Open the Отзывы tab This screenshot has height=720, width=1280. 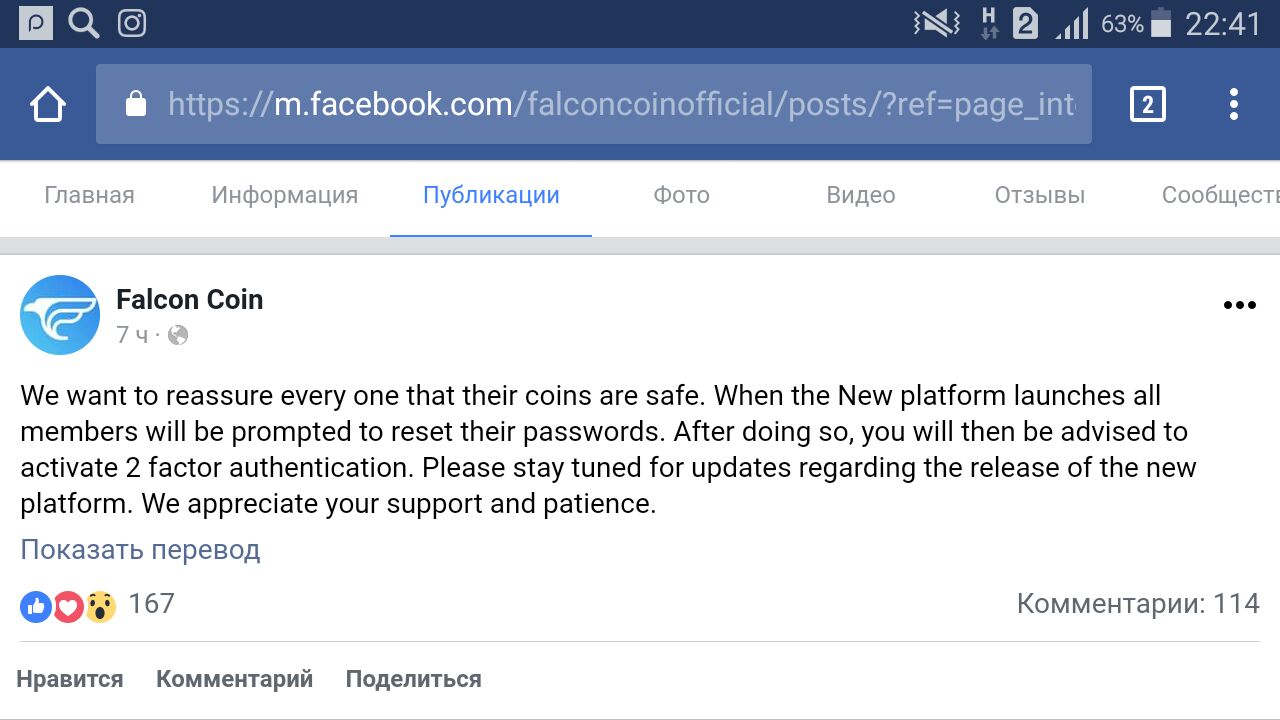click(1039, 195)
